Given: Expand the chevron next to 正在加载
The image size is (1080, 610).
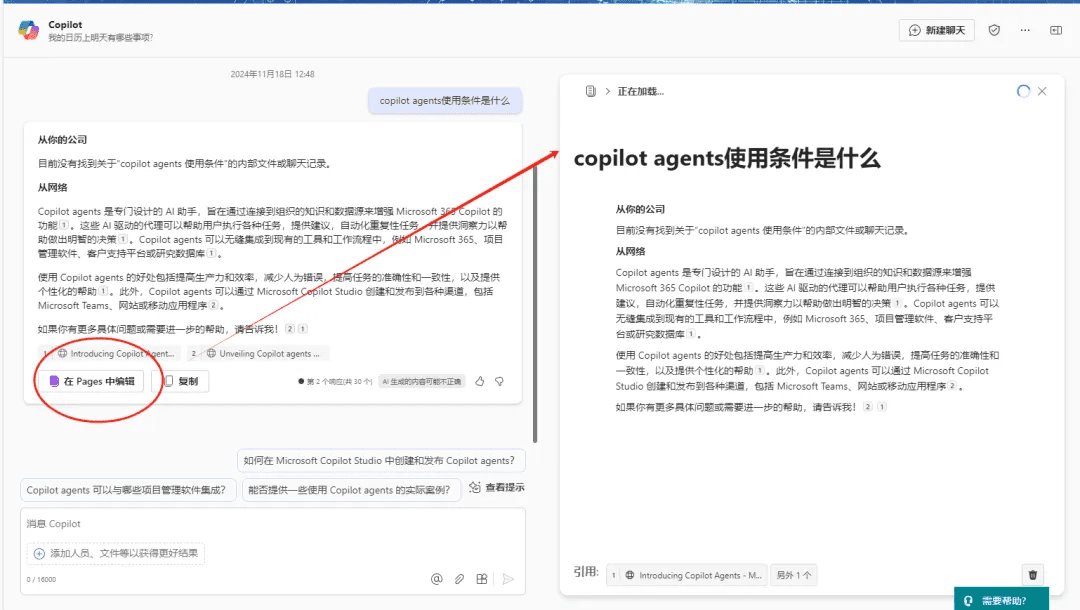Looking at the screenshot, I should 608,91.
